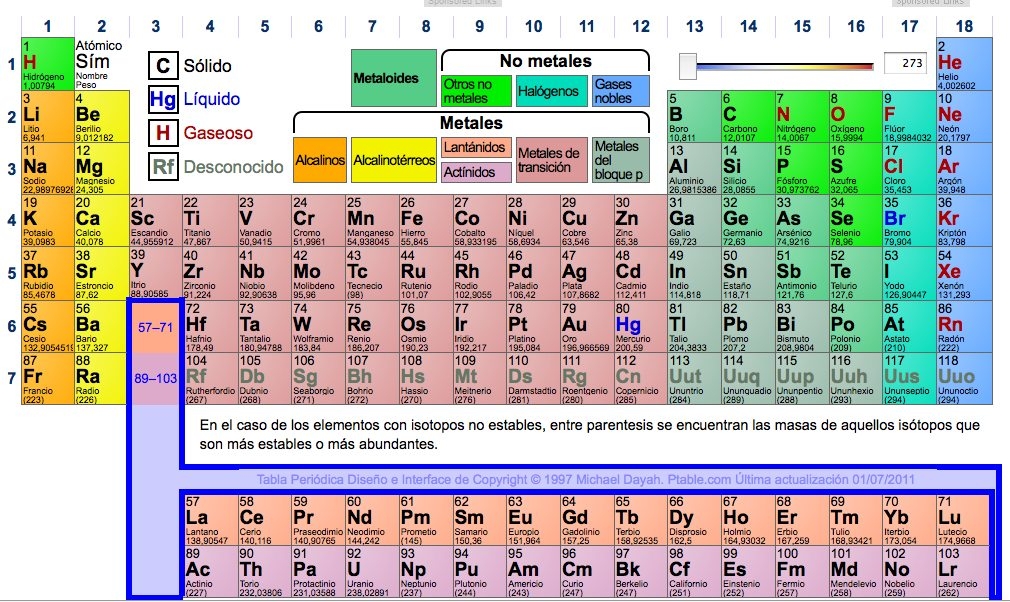Click the Desconocido state legend item
The height and width of the screenshot is (602, 1010).
[x=163, y=166]
